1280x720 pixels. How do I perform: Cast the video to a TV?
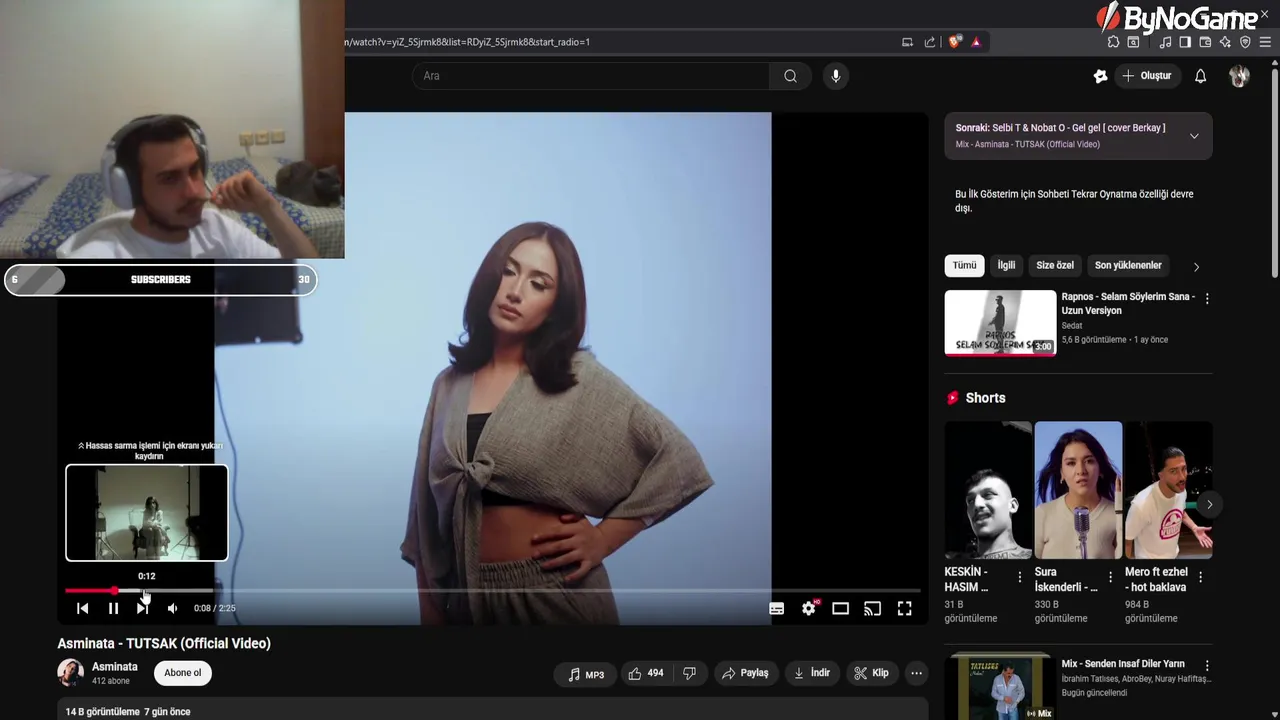tap(872, 608)
